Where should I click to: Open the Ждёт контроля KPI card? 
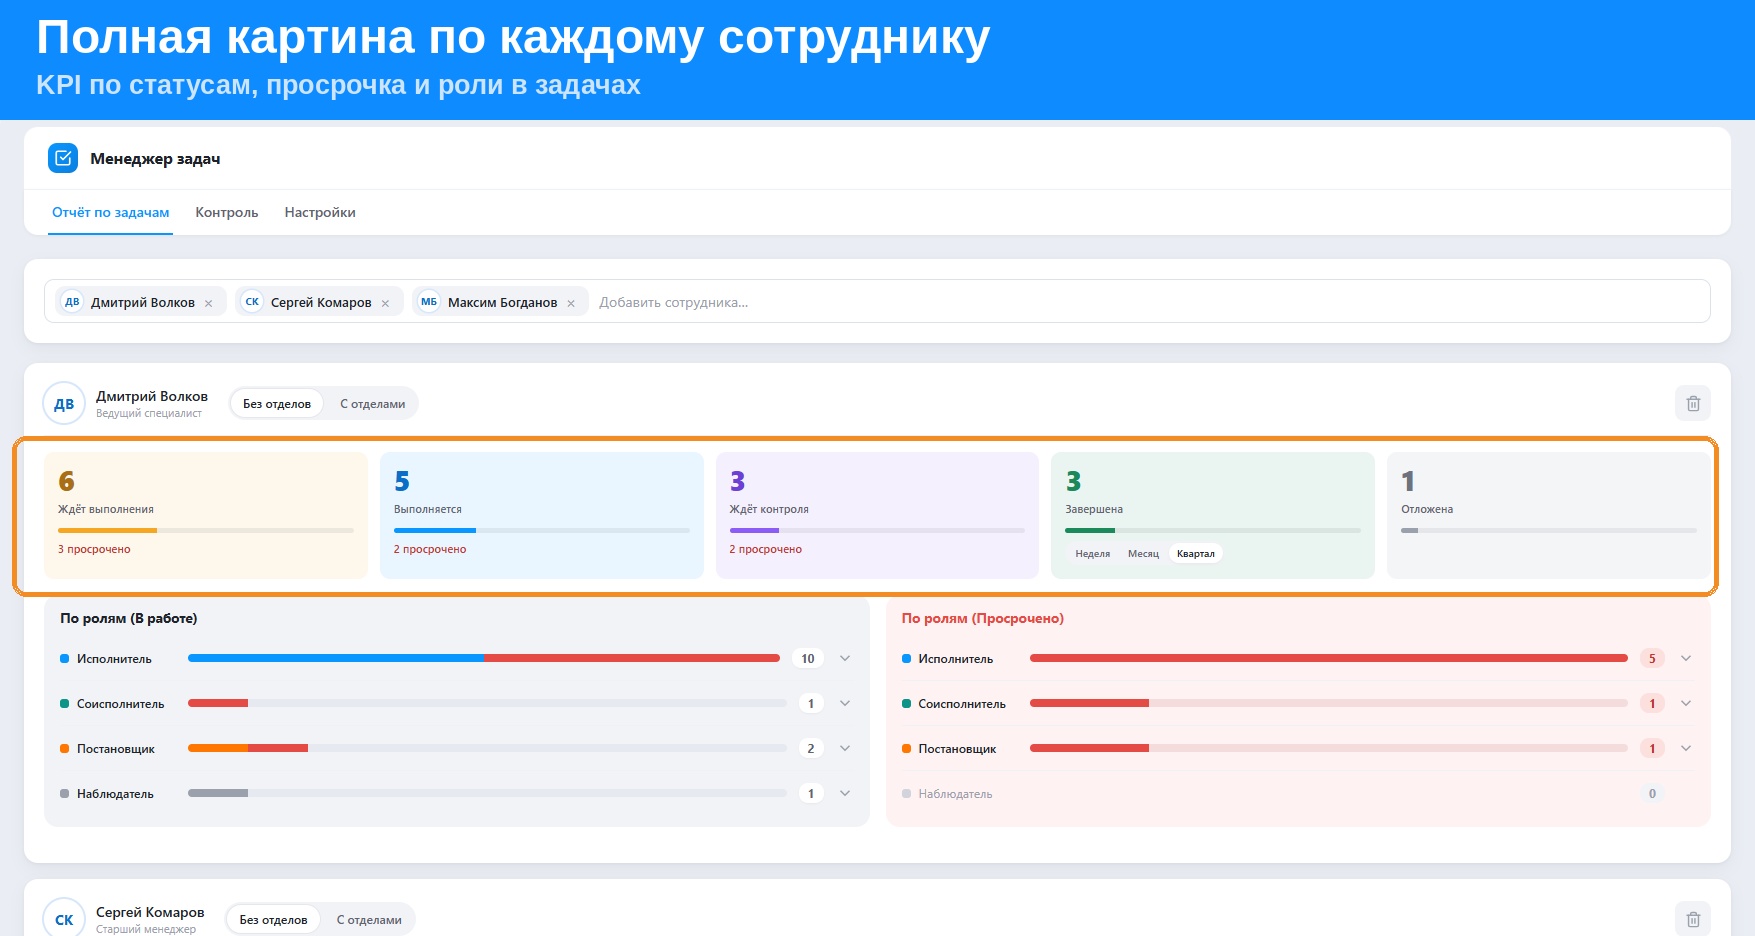[877, 515]
